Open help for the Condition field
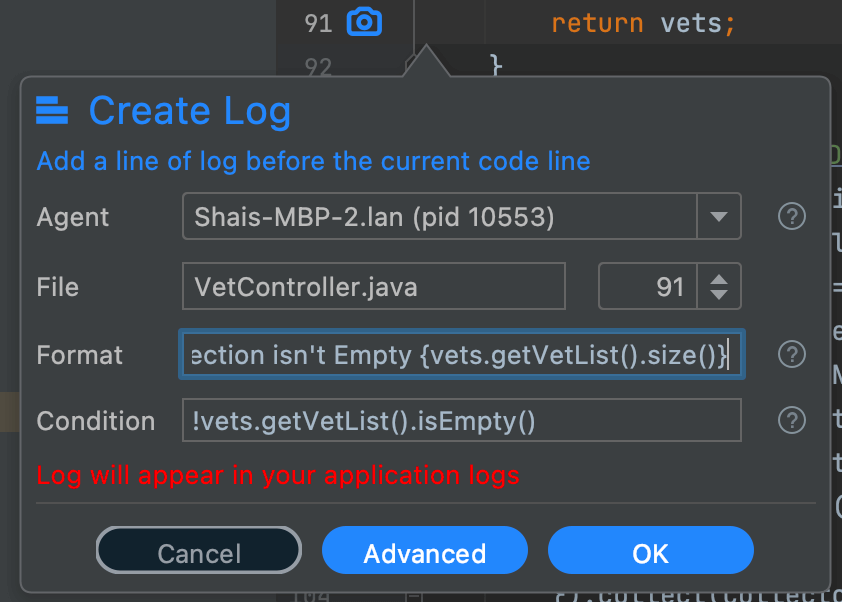Viewport: 842px width, 602px height. click(791, 420)
